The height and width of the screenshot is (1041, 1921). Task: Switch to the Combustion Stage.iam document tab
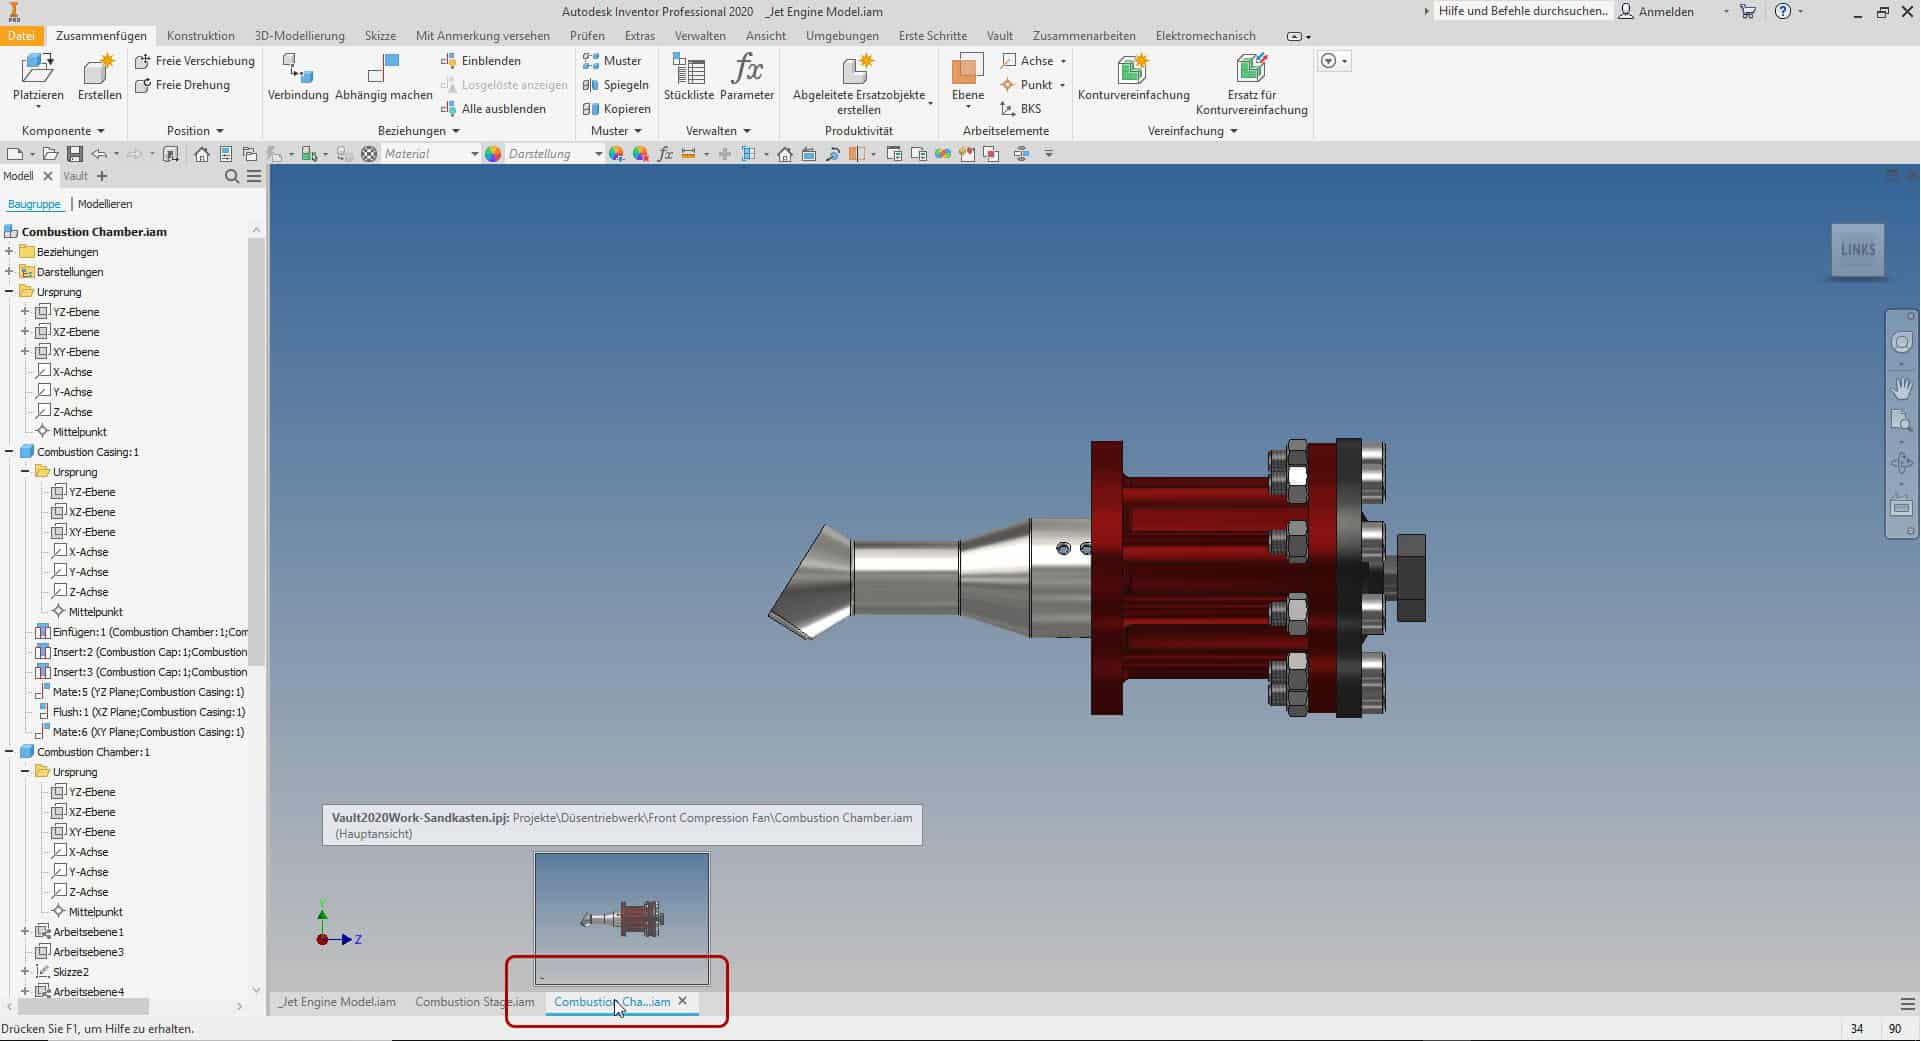pos(475,1002)
